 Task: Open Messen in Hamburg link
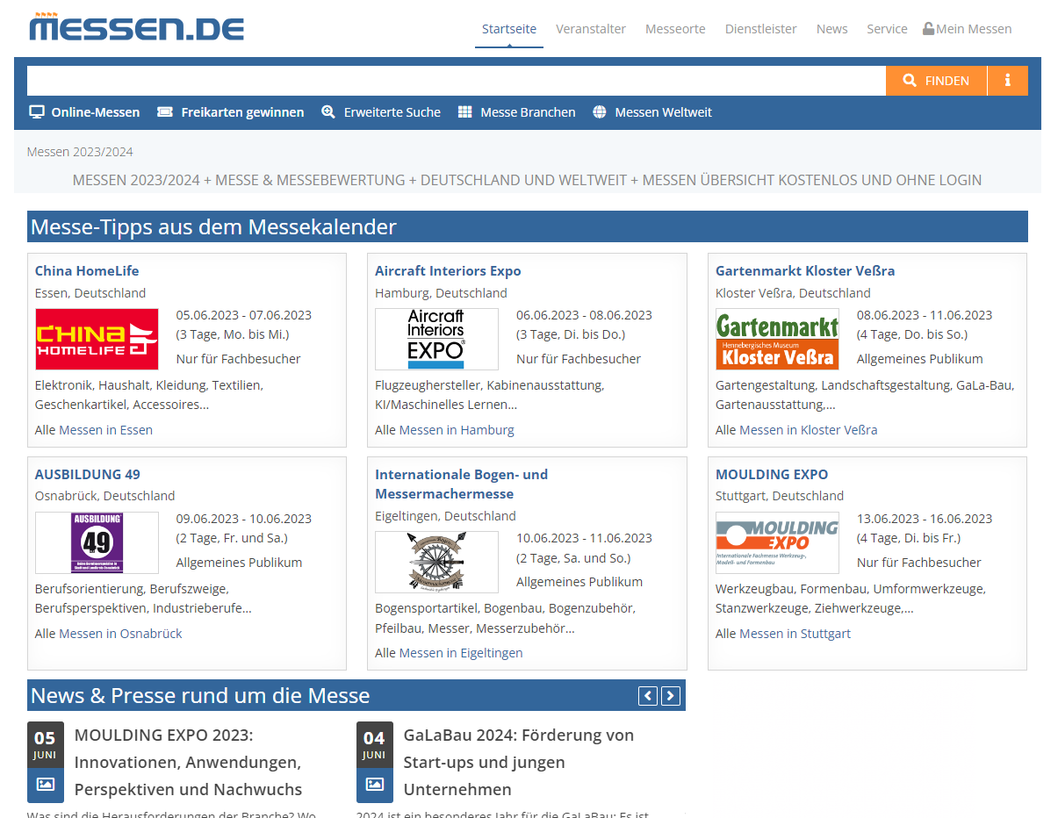[457, 430]
